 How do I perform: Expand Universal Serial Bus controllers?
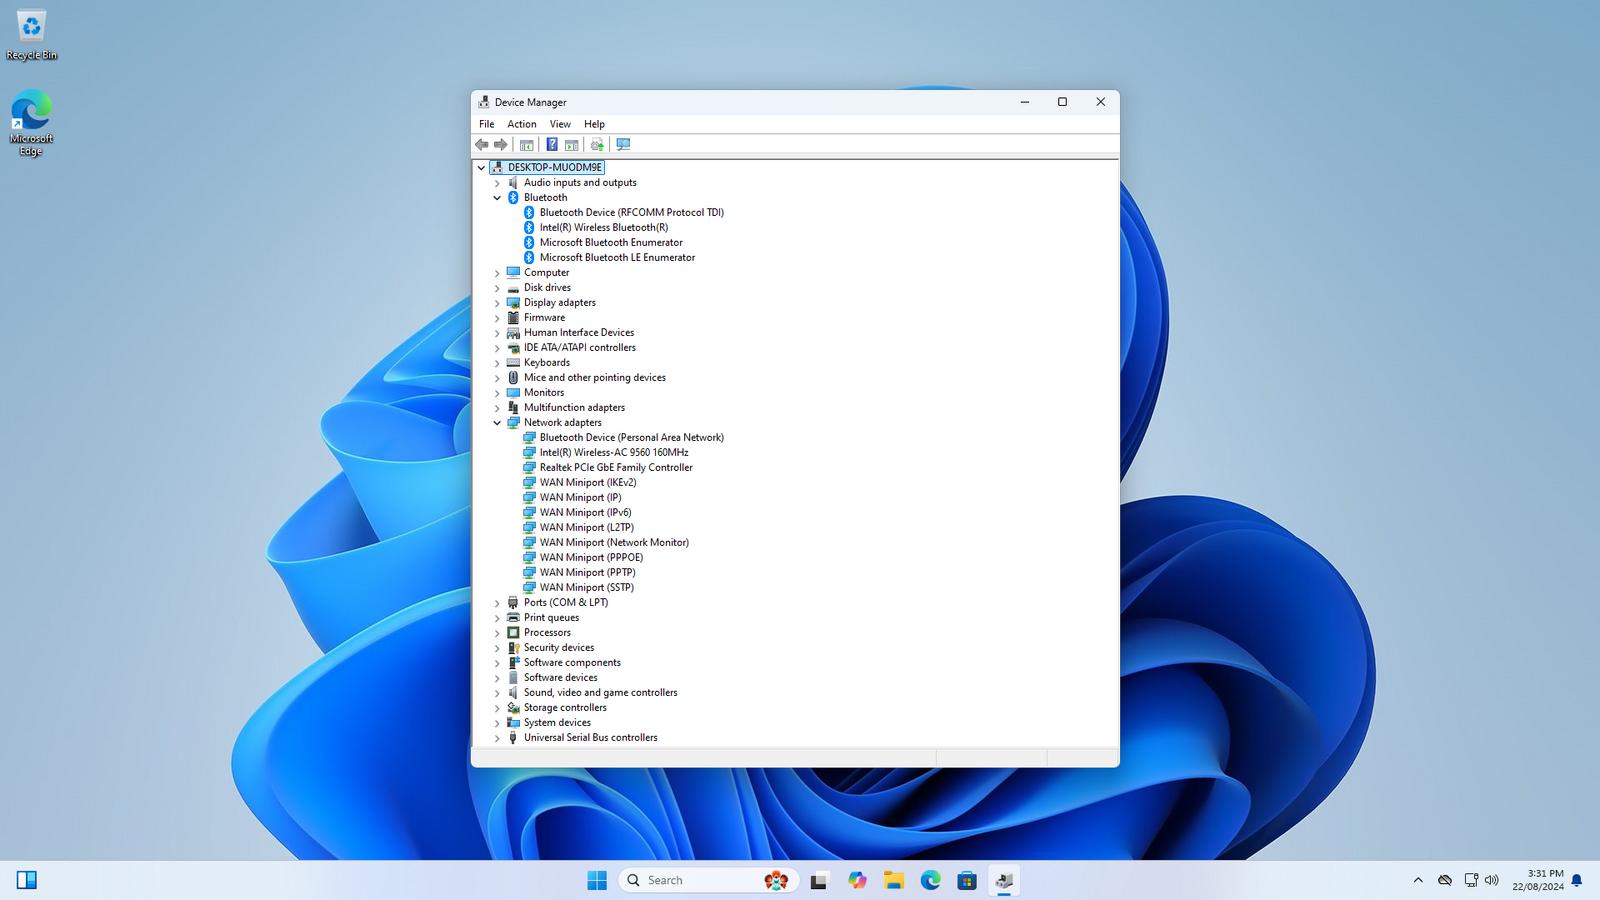click(x=497, y=738)
